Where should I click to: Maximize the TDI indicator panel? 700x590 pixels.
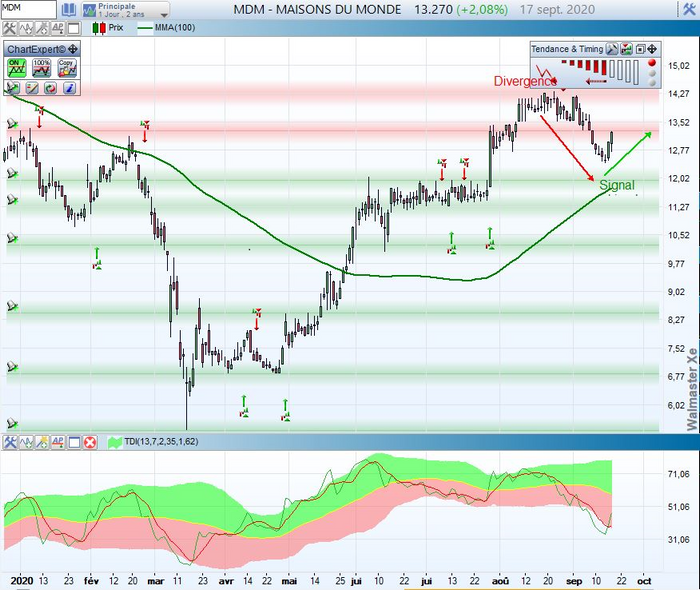coord(74,442)
